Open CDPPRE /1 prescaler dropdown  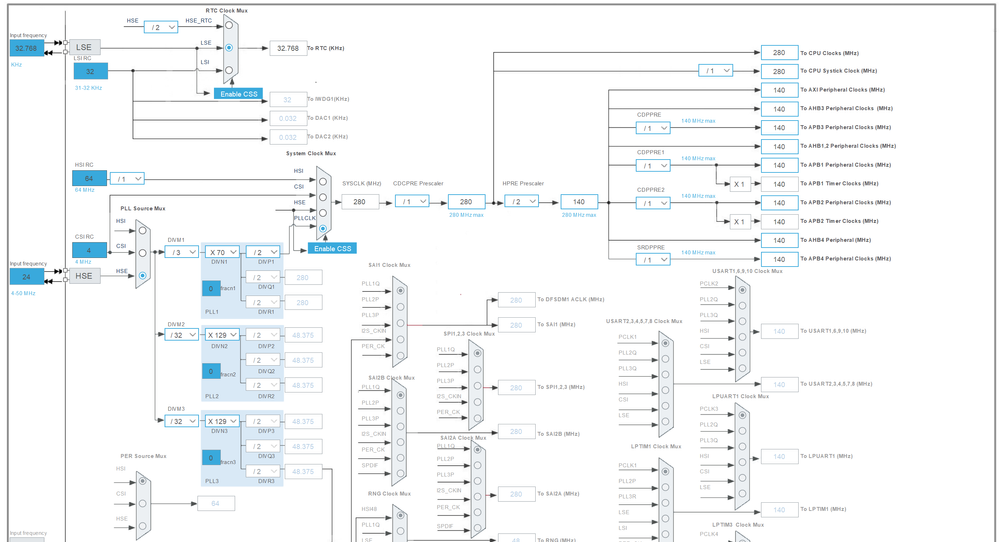coord(653,128)
